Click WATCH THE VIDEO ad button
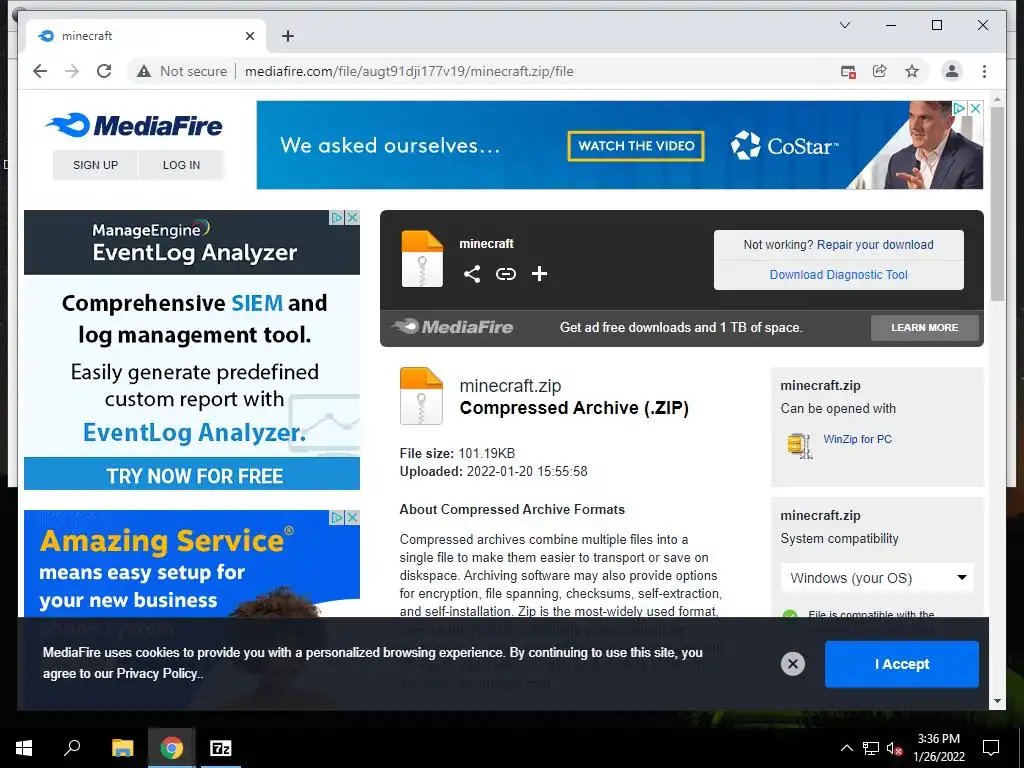The width and height of the screenshot is (1024, 768). point(636,146)
